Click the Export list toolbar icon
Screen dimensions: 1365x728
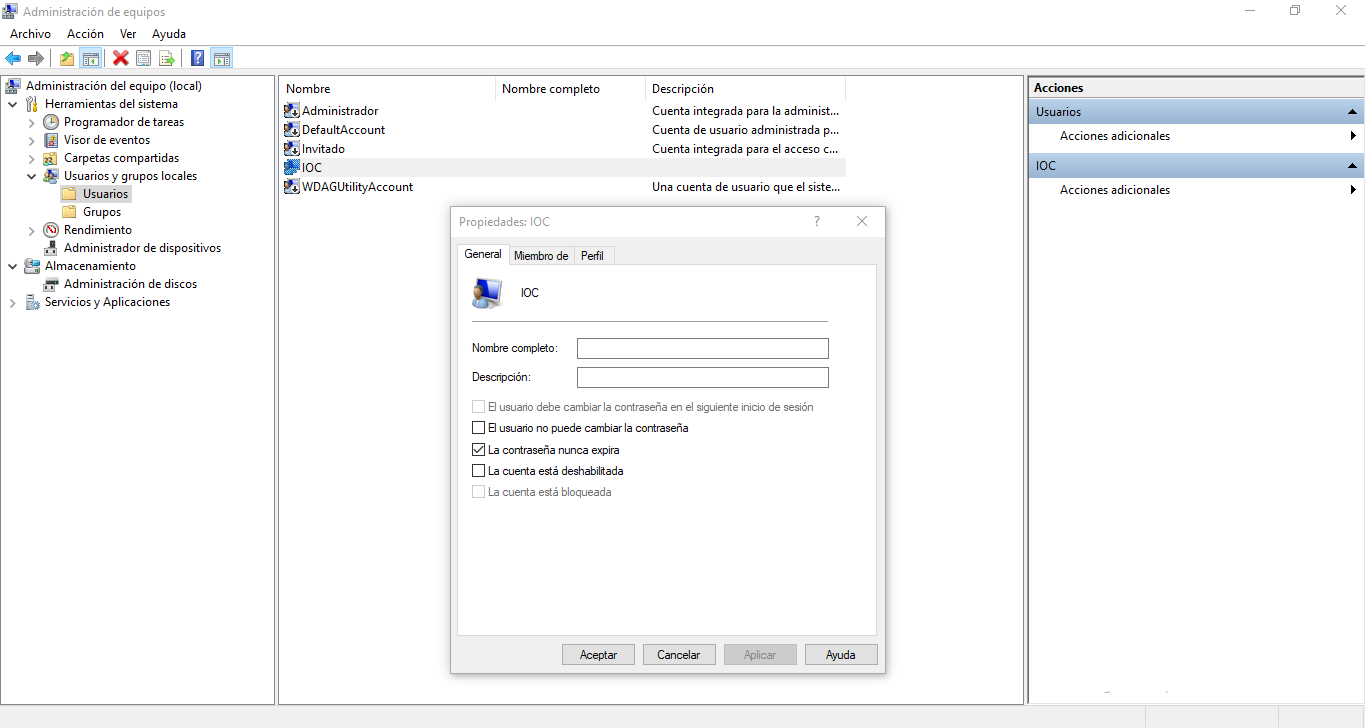[167, 59]
